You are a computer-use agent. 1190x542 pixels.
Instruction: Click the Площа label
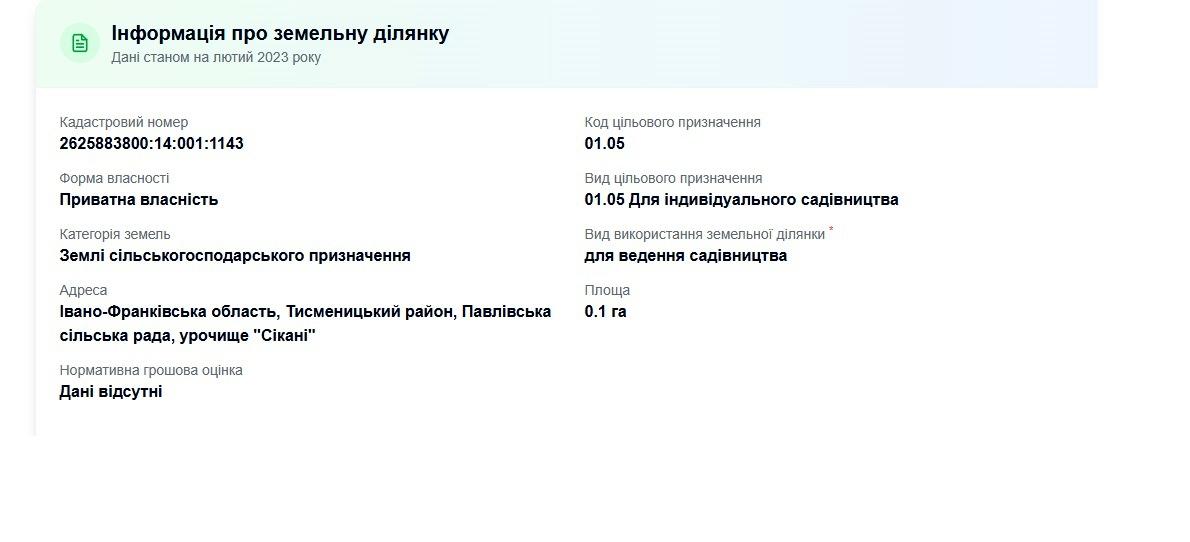[607, 291]
